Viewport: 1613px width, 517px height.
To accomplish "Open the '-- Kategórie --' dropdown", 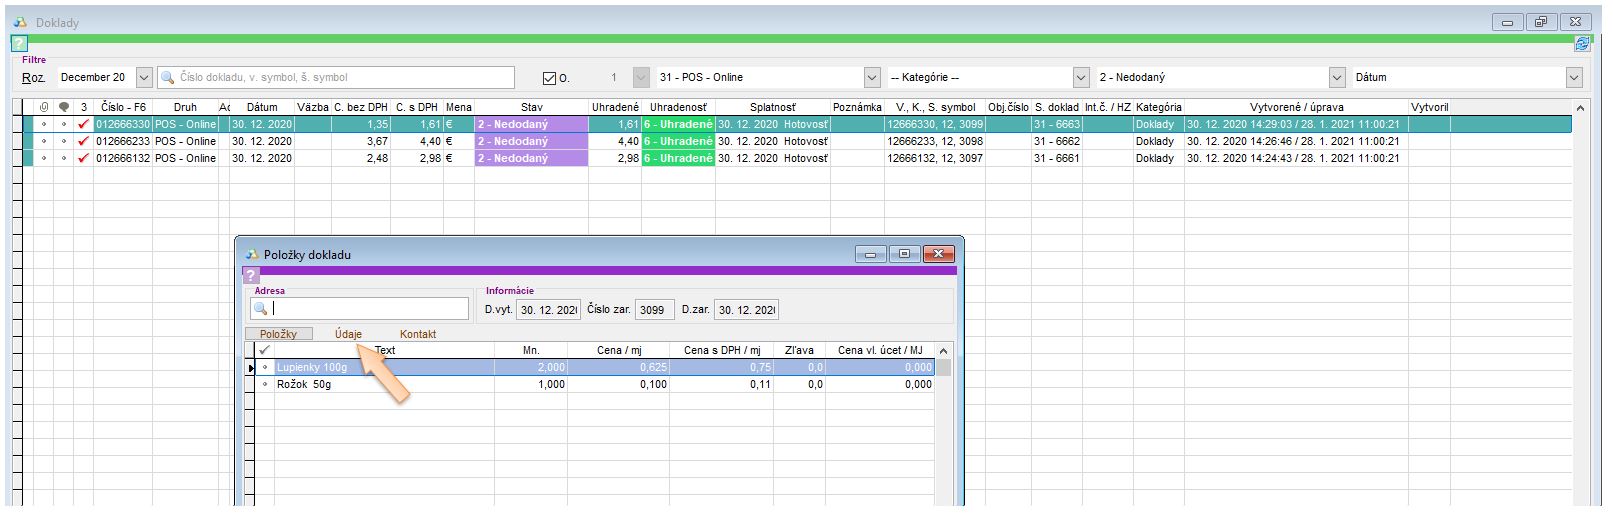I will [1080, 77].
